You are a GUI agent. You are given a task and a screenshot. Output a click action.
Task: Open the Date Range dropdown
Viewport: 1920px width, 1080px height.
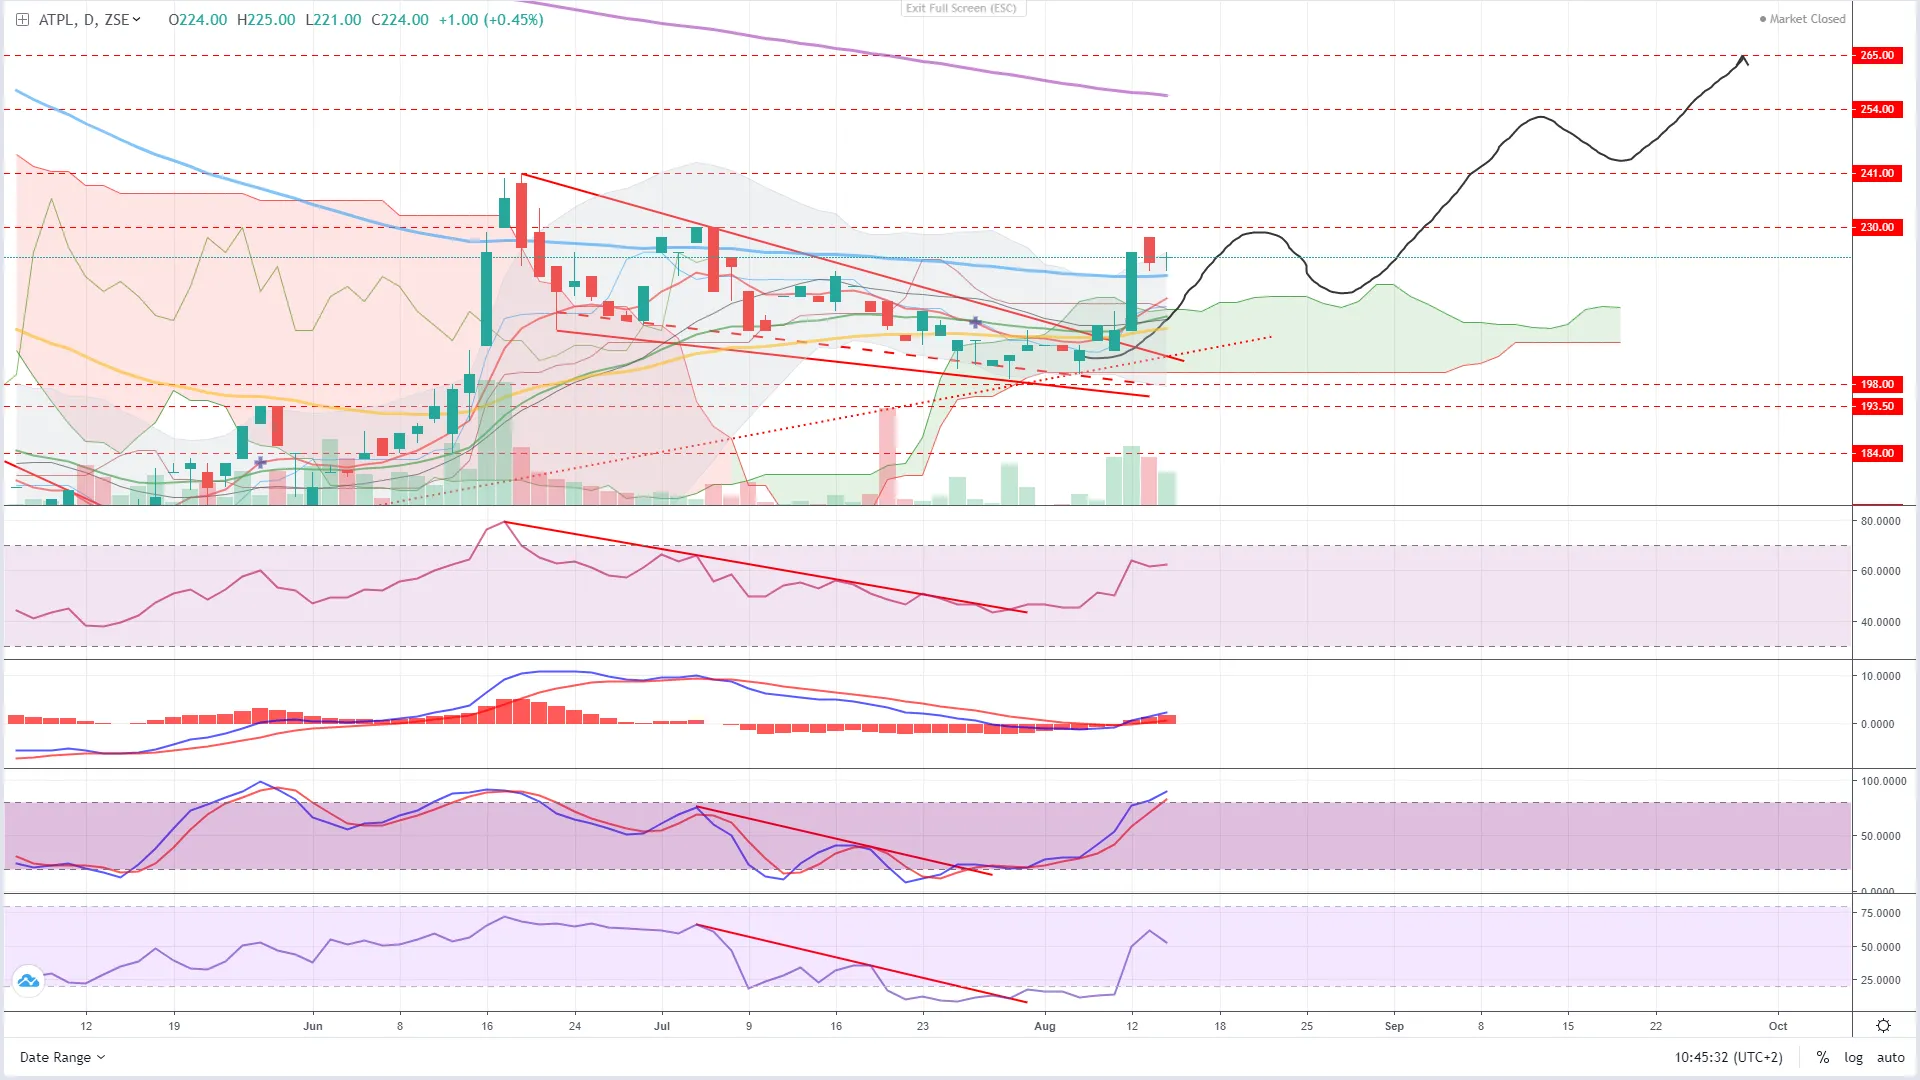[62, 1057]
